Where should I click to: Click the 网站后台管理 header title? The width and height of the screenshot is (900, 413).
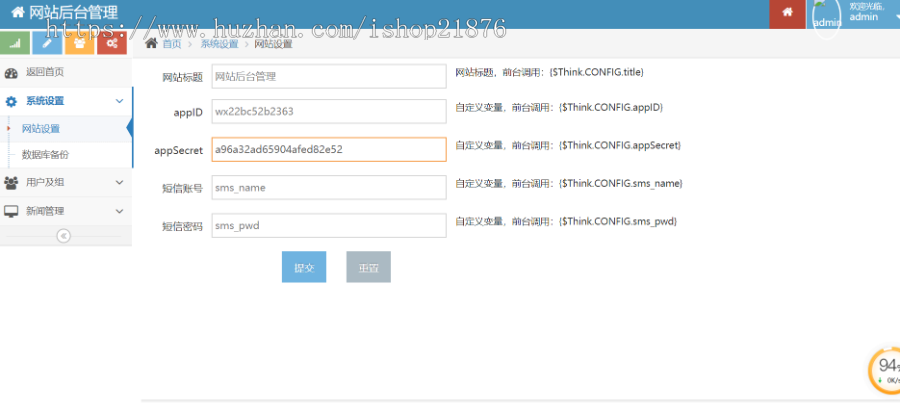[73, 11]
